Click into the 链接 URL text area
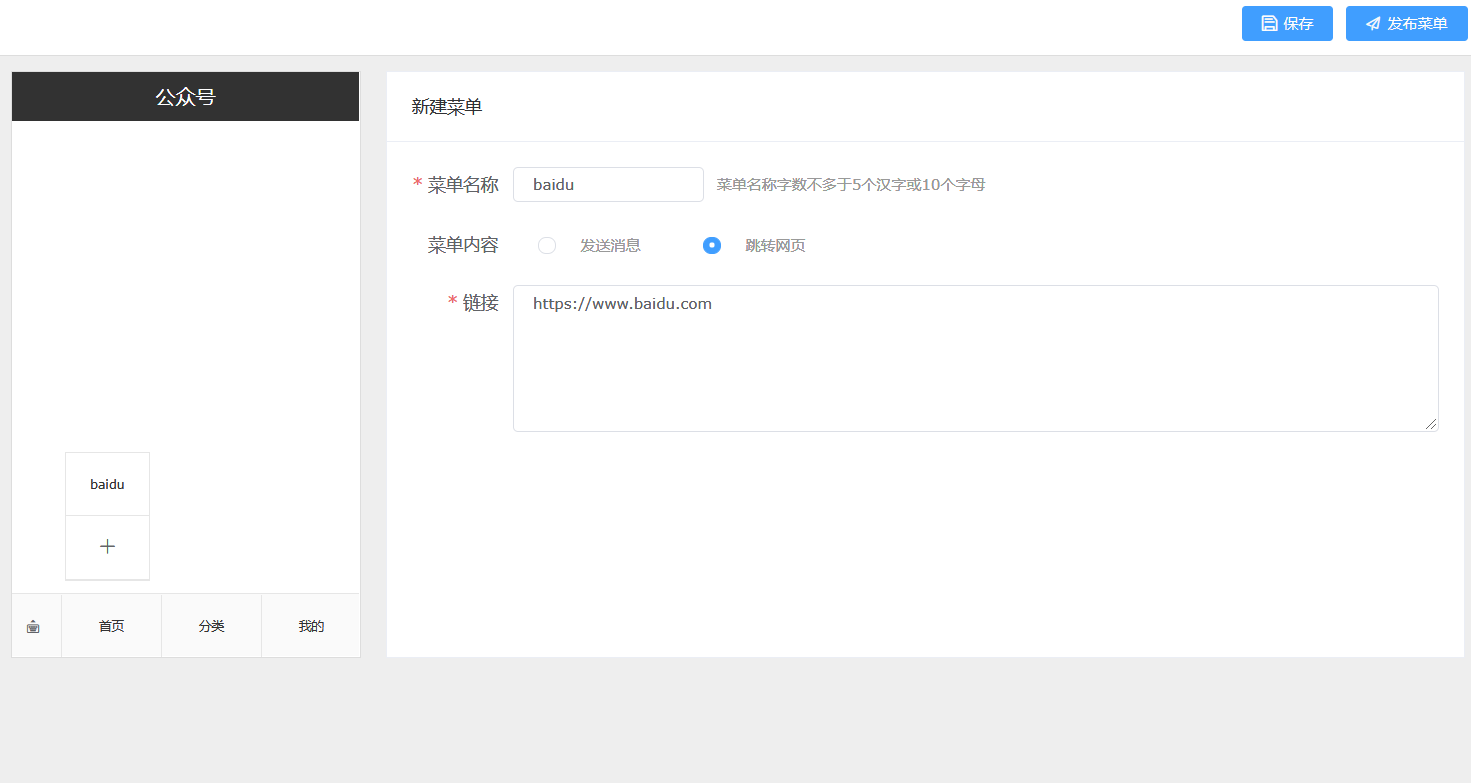This screenshot has width=1471, height=783. [975, 358]
